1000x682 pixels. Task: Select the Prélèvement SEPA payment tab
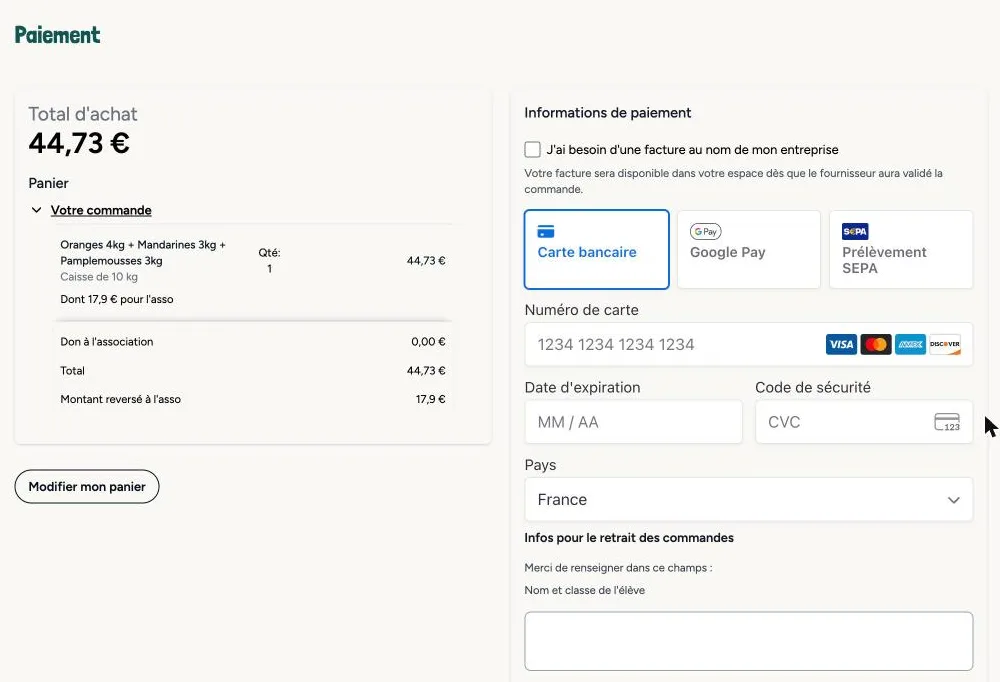(901, 249)
